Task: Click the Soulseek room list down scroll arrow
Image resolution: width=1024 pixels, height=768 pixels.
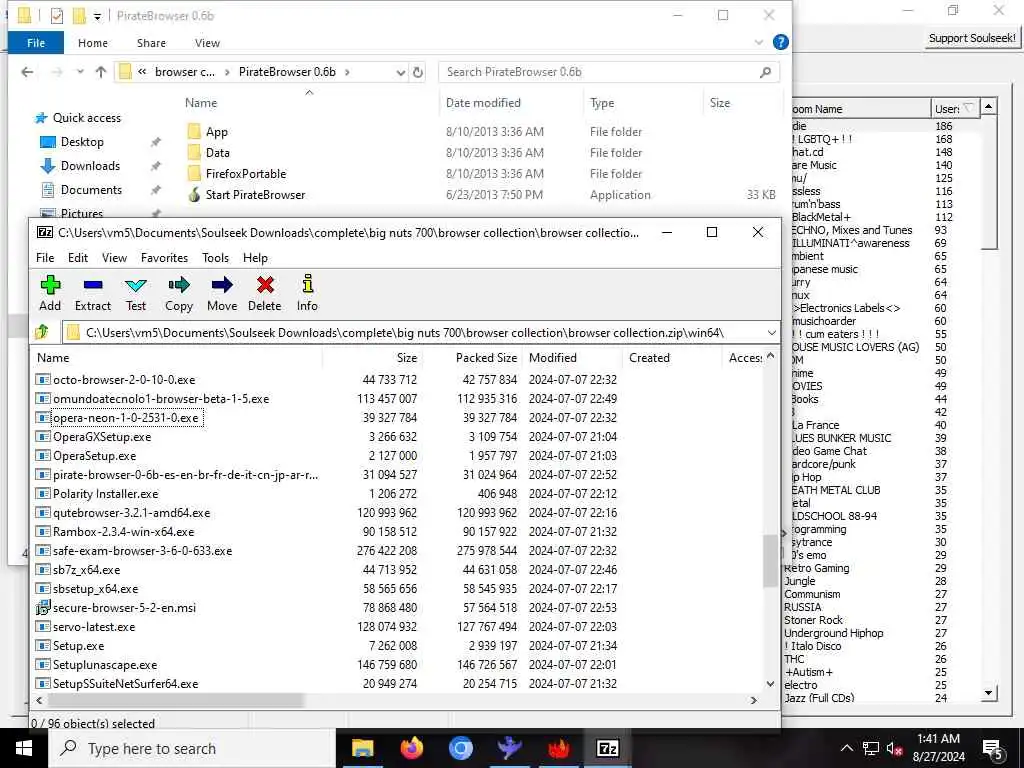Action: tap(989, 693)
